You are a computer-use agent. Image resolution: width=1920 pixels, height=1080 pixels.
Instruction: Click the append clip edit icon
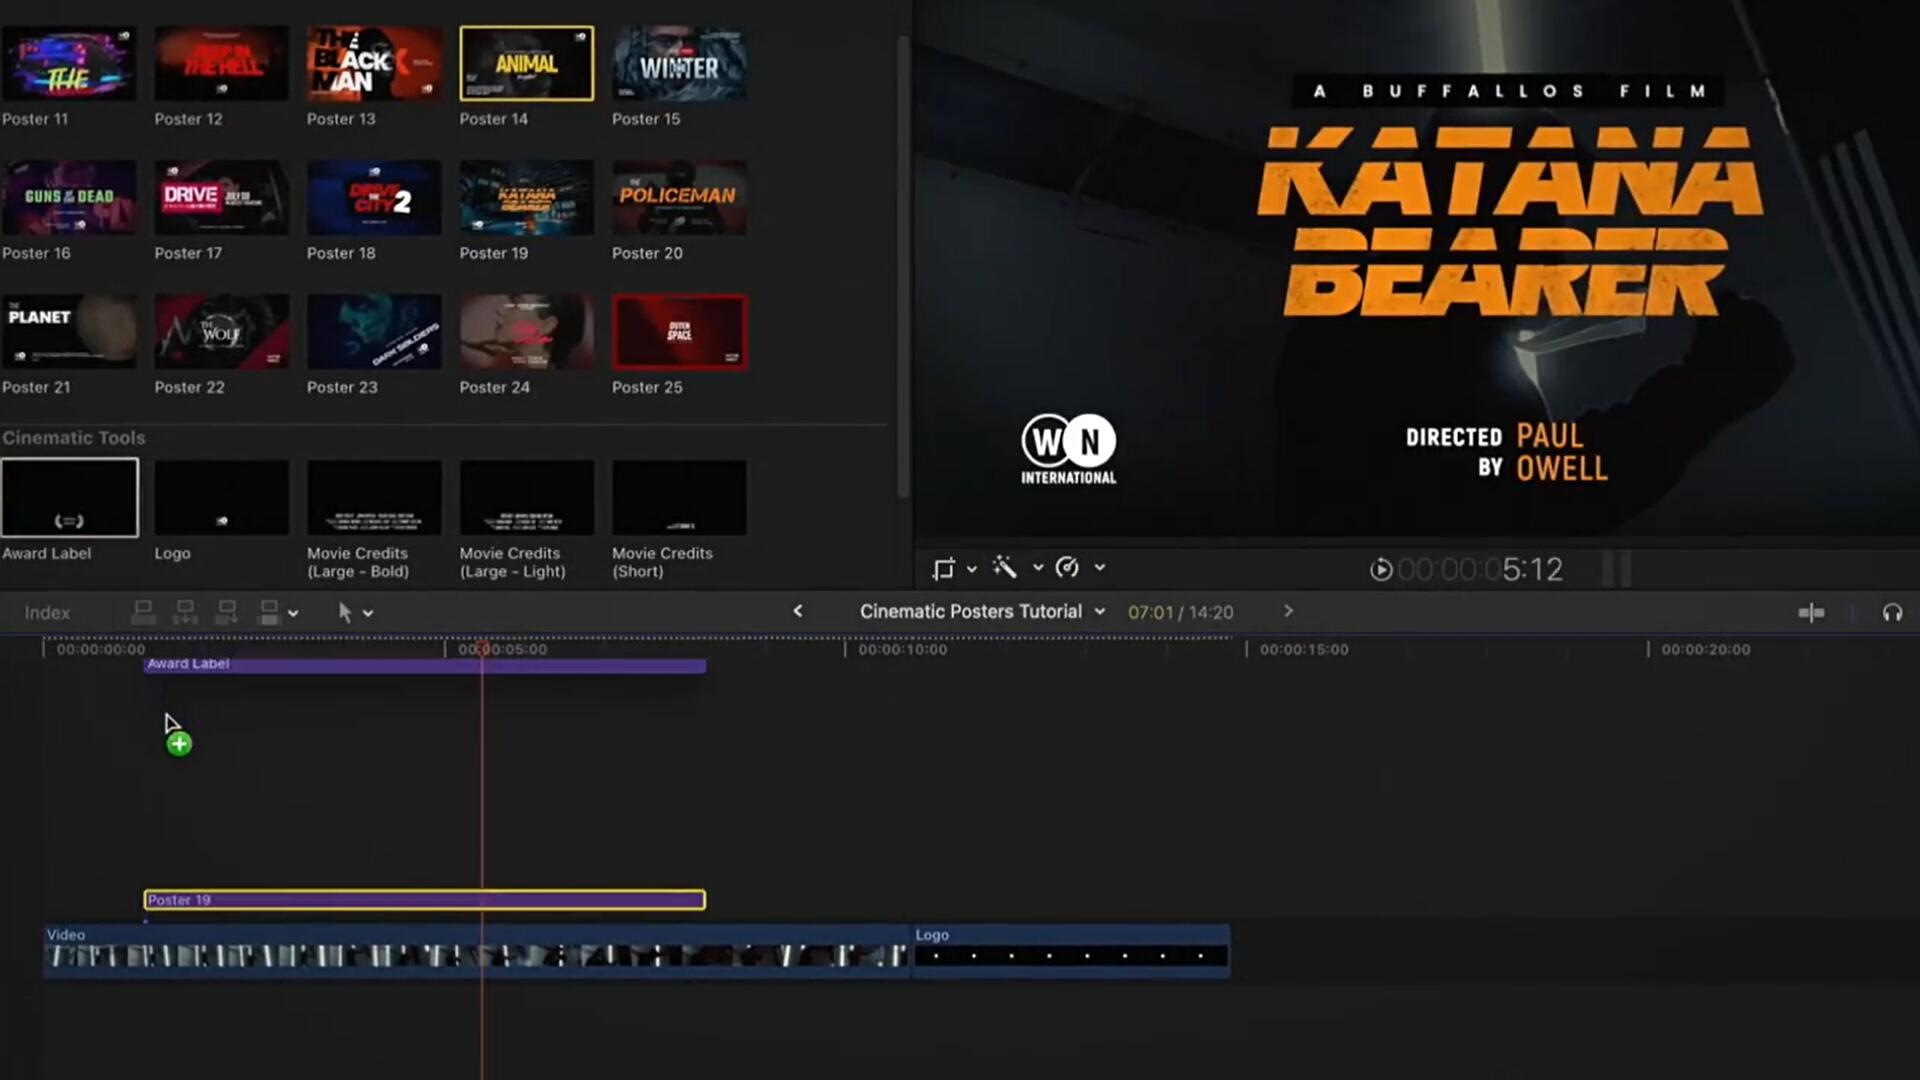227,612
